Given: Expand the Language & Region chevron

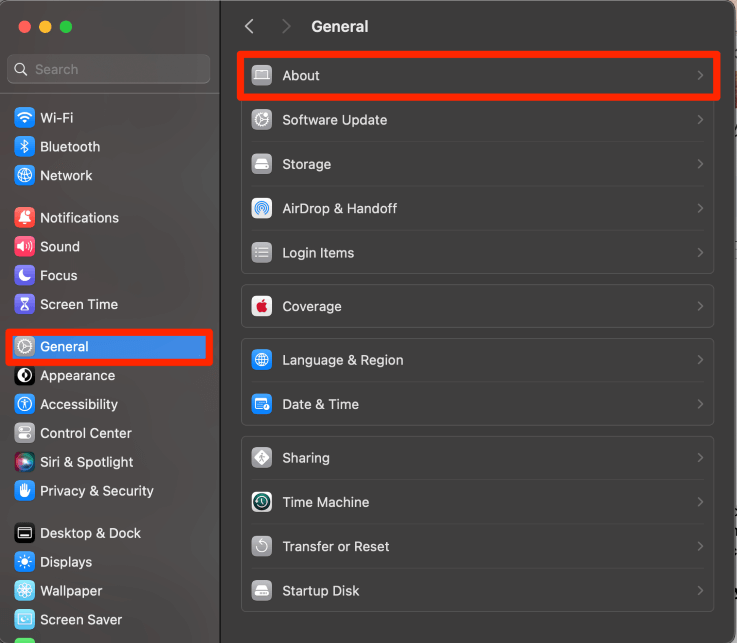Looking at the screenshot, I should [x=700, y=360].
